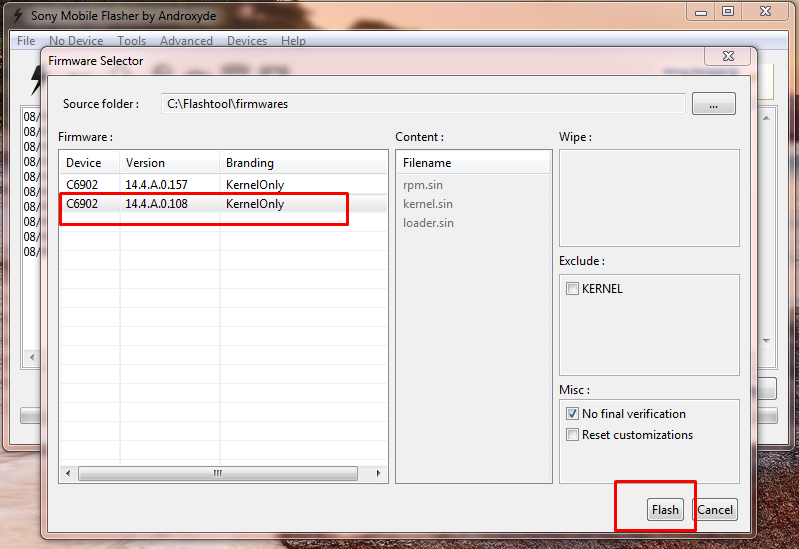Click main window log scroll down arrow
The height and width of the screenshot is (549, 799).
766,341
